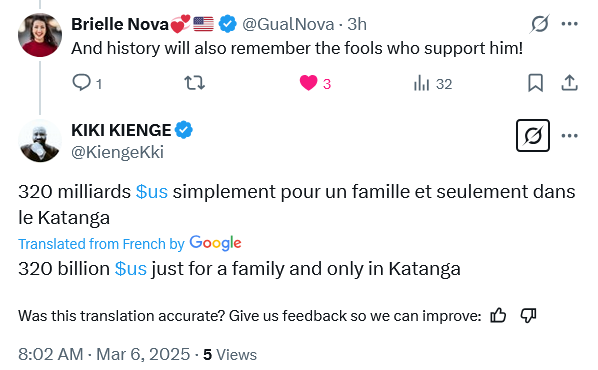The image size is (598, 370).
Task: Visit @GualNova handle link
Action: pyautogui.click(x=288, y=24)
